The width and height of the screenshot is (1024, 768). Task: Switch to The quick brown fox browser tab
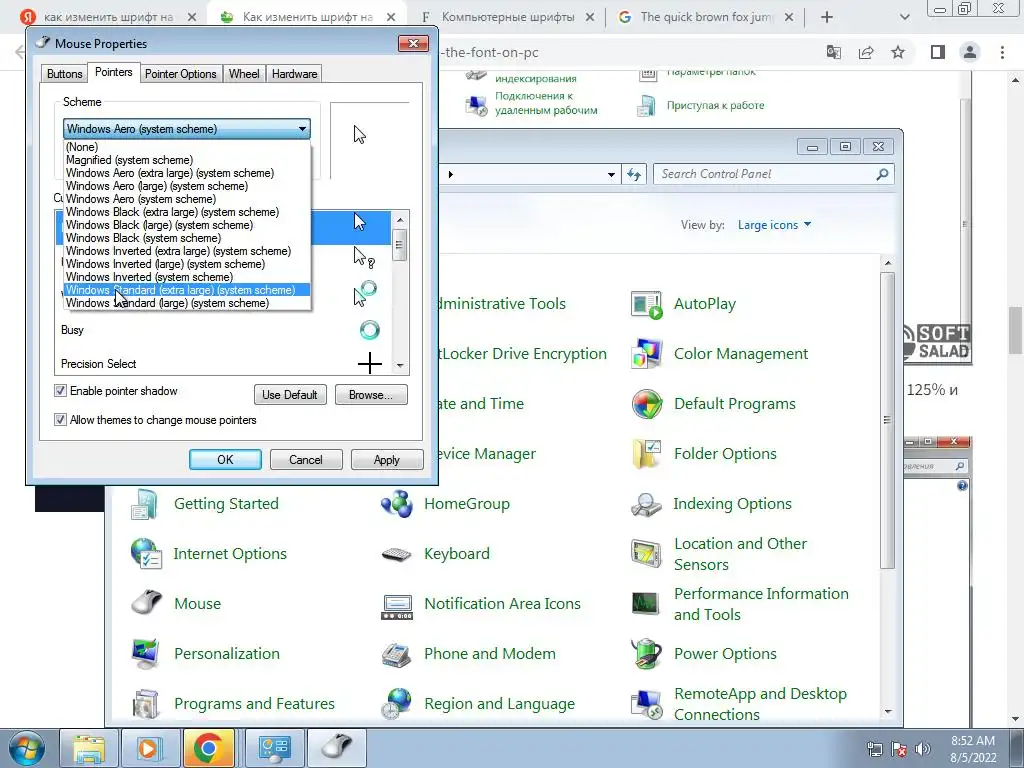[705, 17]
